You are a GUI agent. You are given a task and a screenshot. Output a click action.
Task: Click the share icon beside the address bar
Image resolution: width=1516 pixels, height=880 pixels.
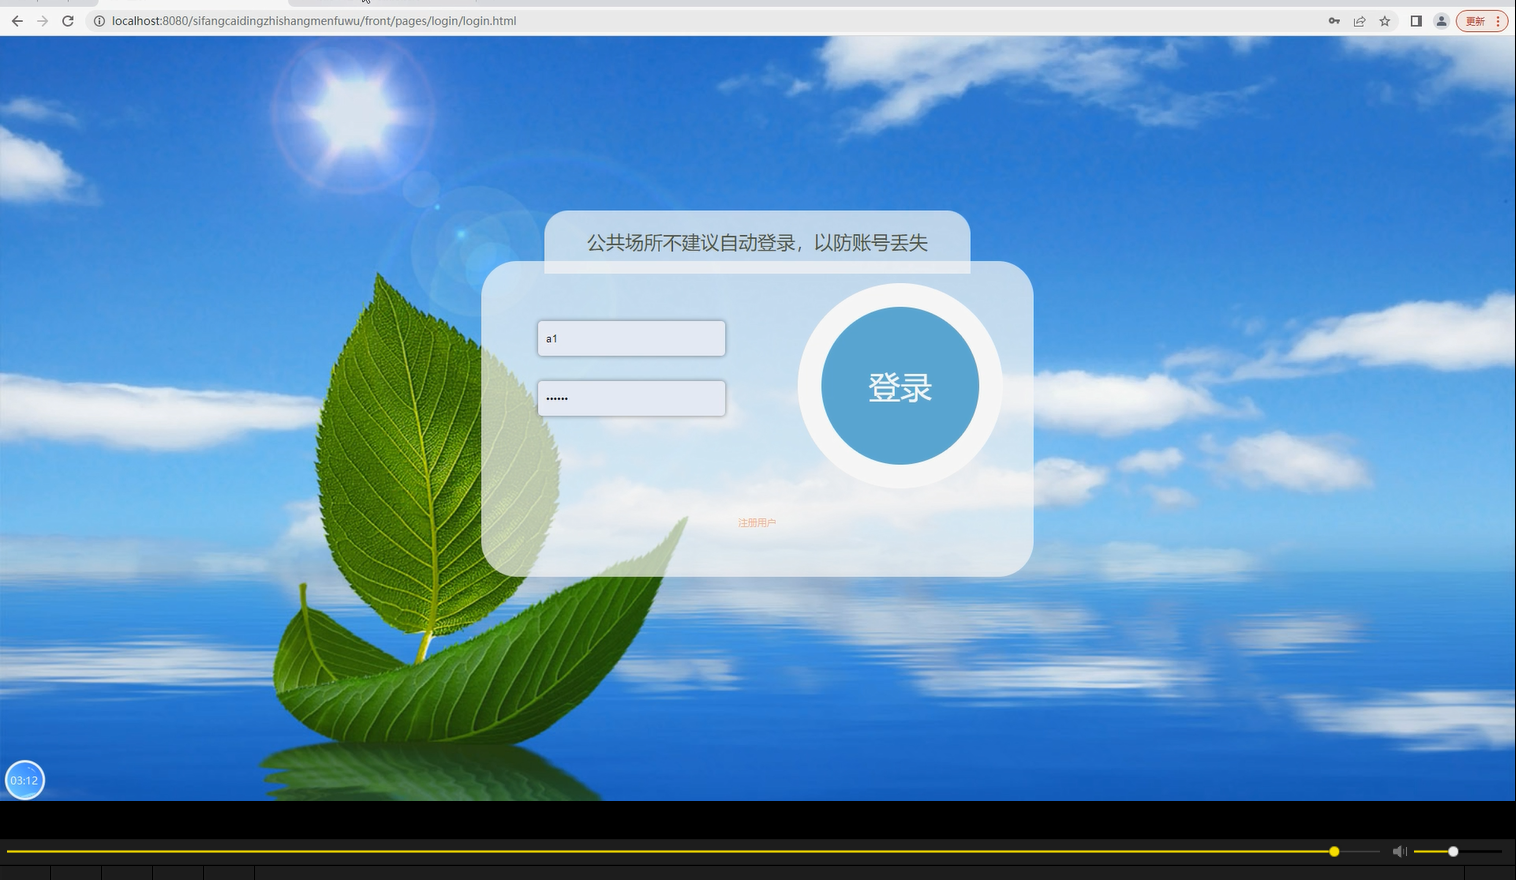[x=1359, y=20]
